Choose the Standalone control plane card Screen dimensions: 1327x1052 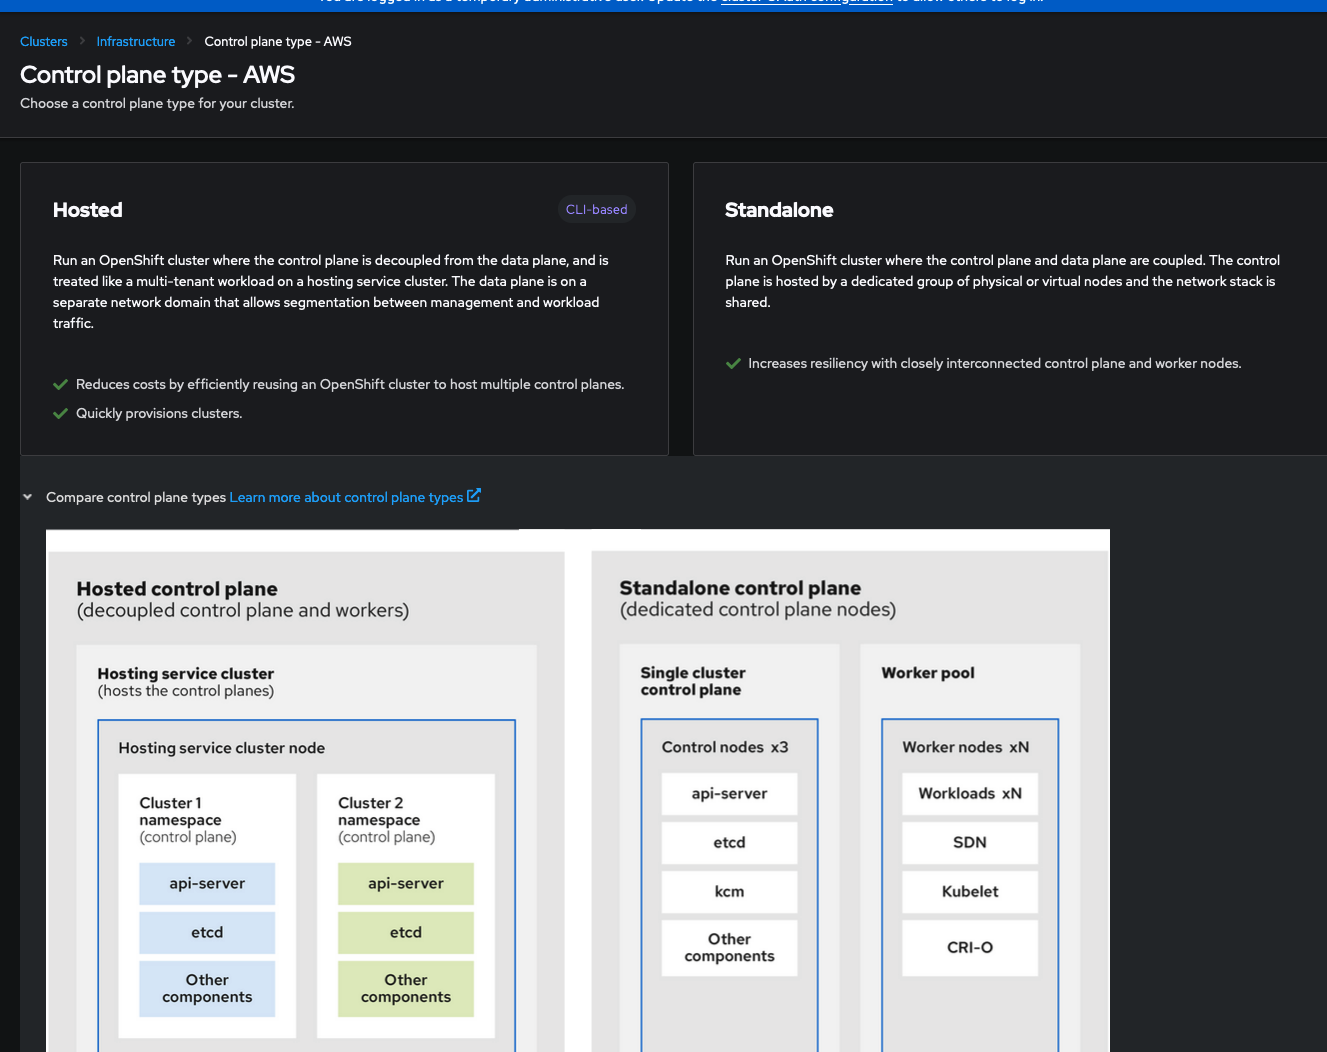[x=1010, y=309]
